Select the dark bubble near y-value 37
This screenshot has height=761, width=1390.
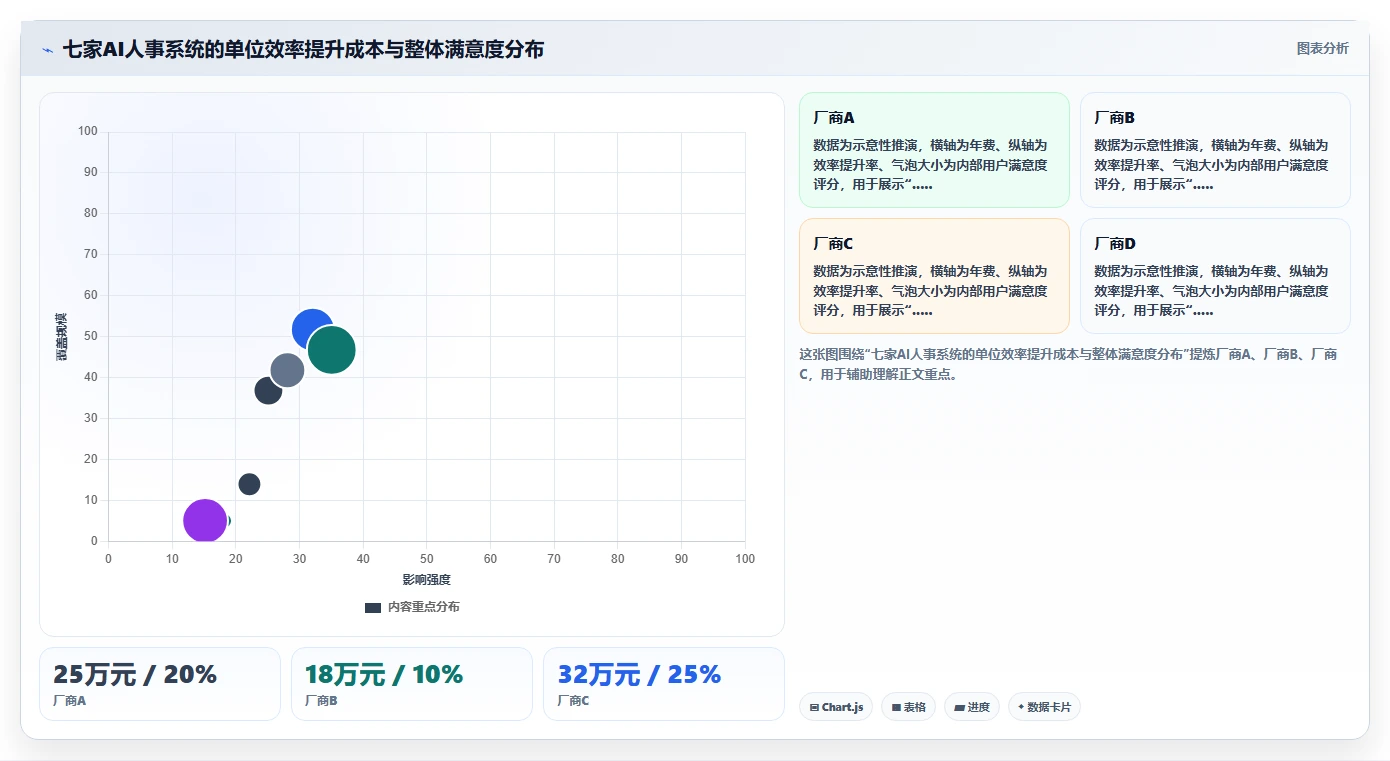(x=267, y=391)
